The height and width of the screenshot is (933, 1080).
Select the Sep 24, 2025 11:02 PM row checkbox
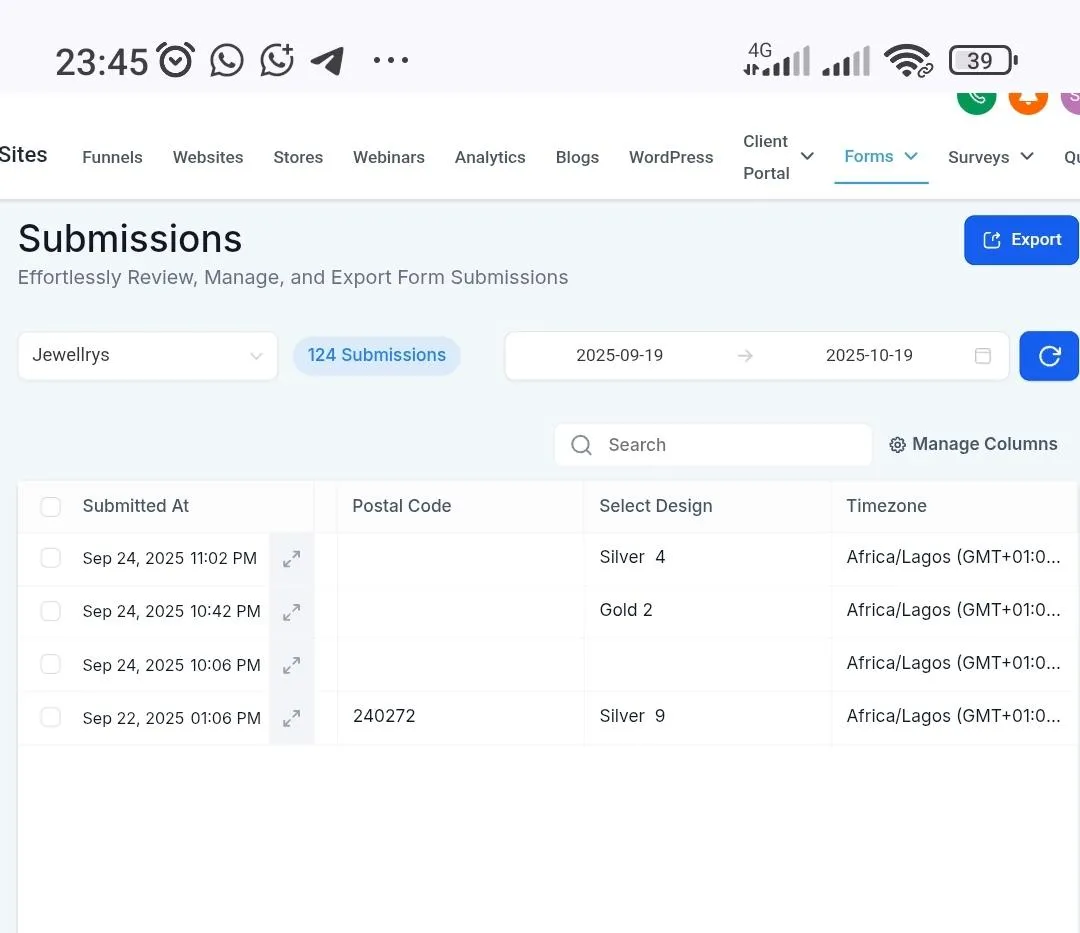[50, 558]
